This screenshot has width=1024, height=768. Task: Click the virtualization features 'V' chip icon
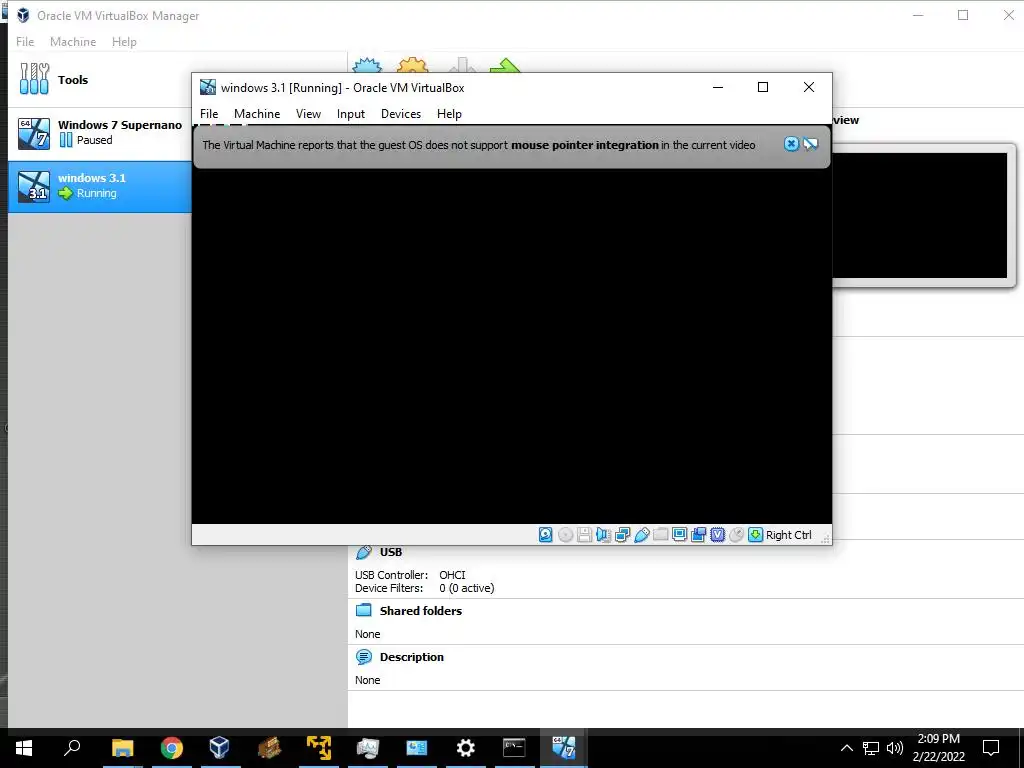tap(717, 535)
